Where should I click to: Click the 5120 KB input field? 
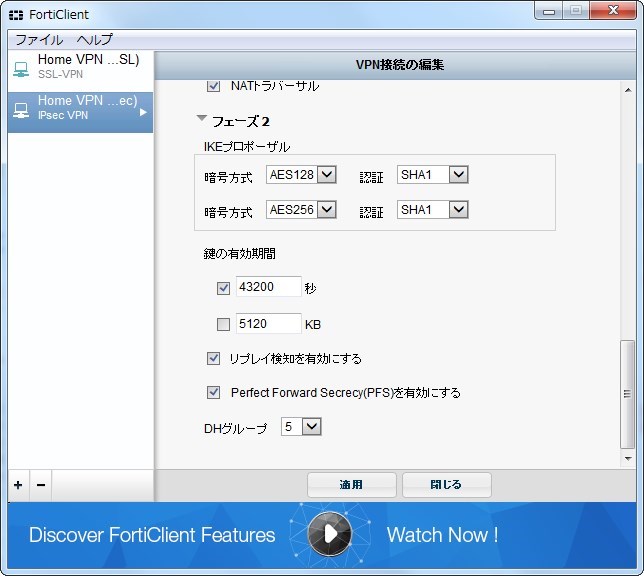click(269, 324)
